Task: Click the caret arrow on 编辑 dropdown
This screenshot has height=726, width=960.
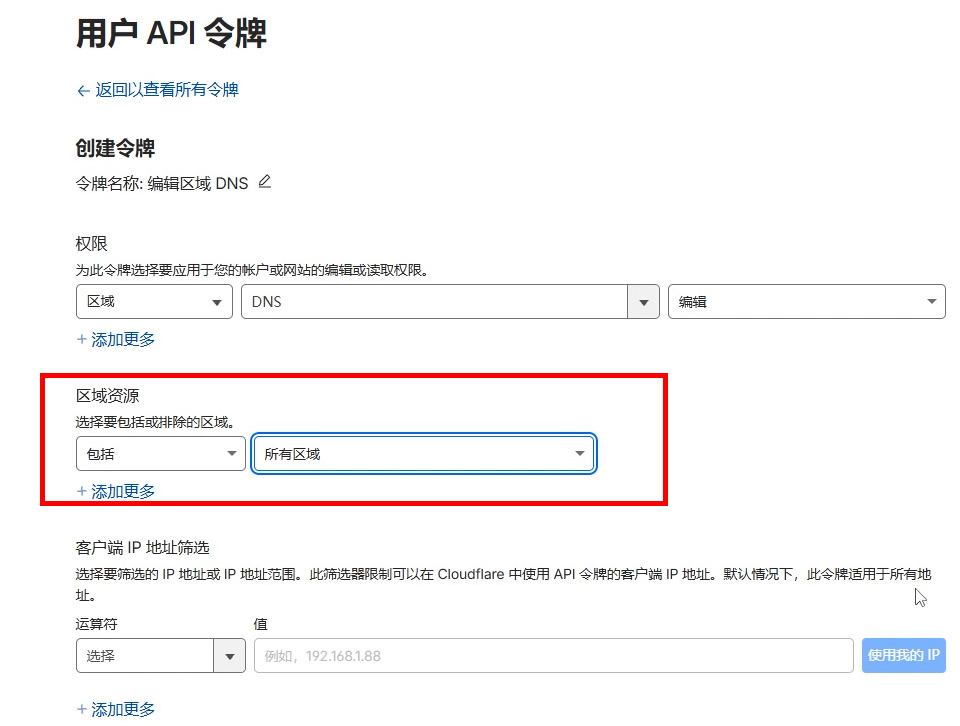Action: (932, 302)
